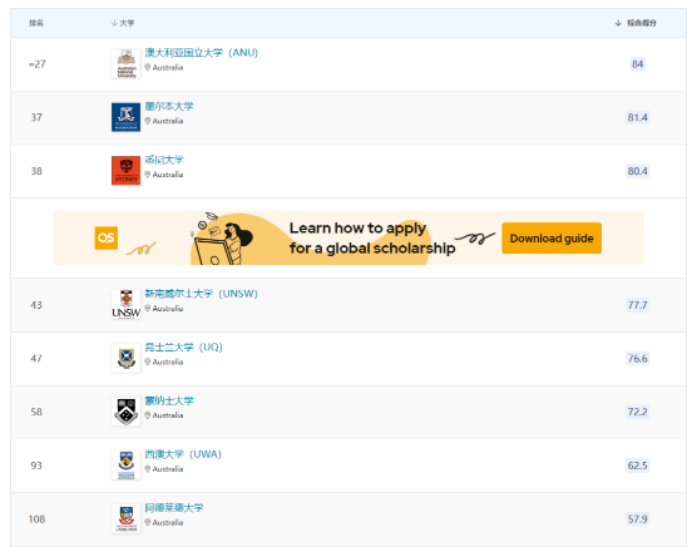
Task: Click the location pin icon under UNSW
Action: (x=147, y=308)
